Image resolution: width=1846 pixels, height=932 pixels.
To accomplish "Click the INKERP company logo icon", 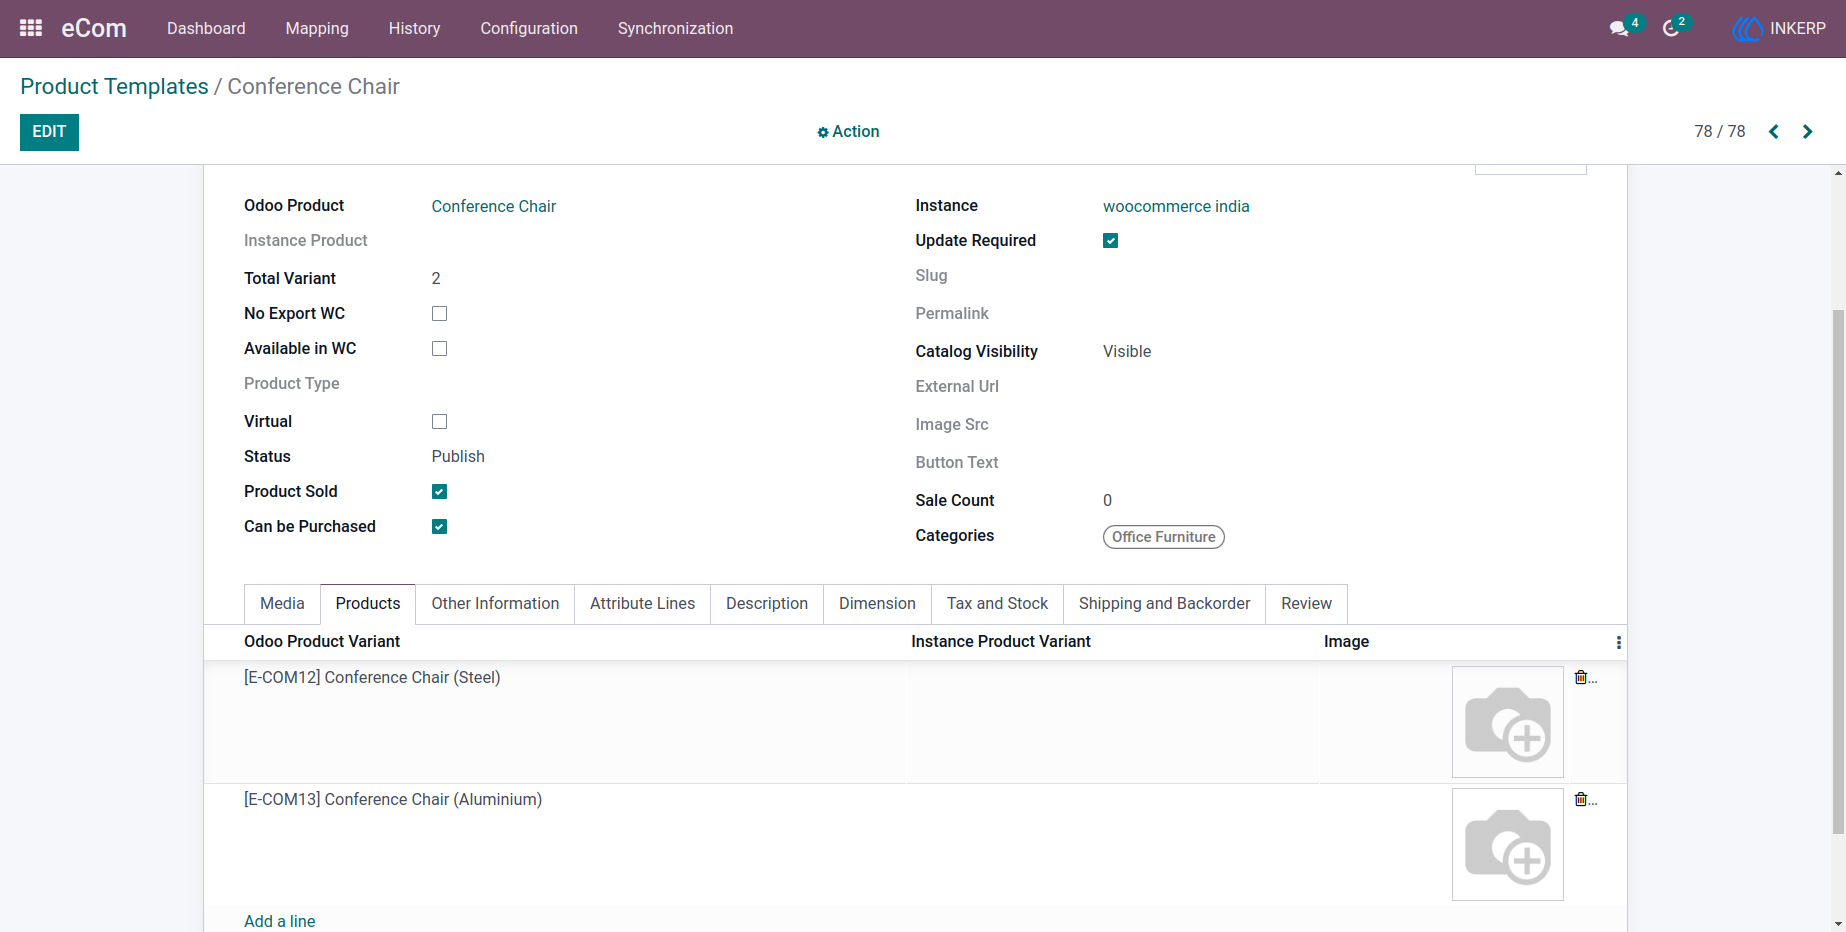I will click(1747, 29).
